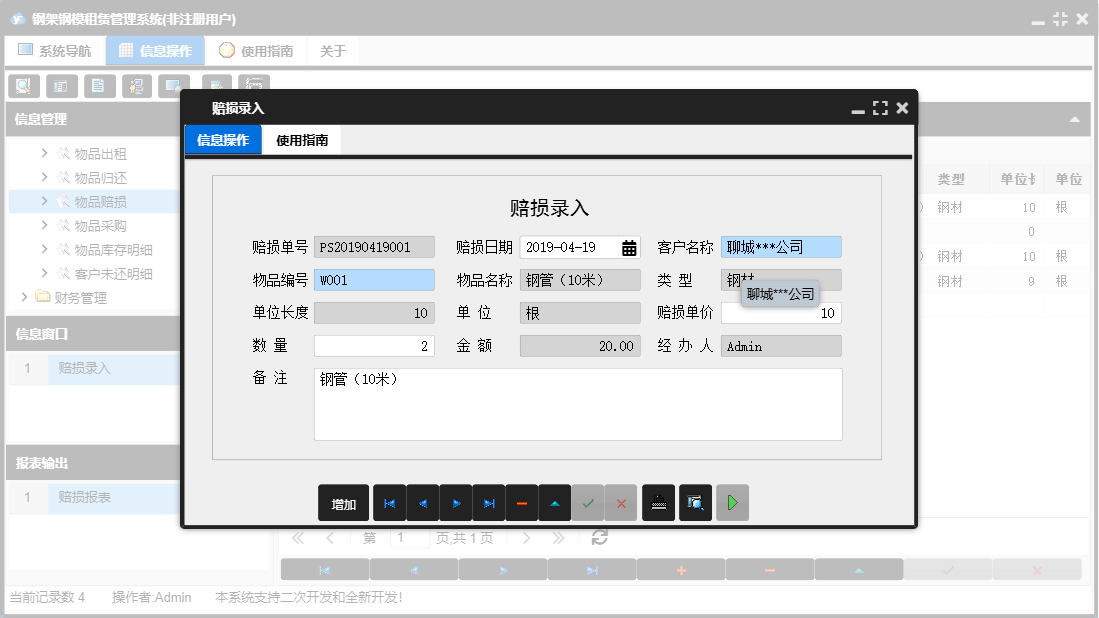The width and height of the screenshot is (1099, 618).
Task: Click the green run arrow icon
Action: click(731, 503)
